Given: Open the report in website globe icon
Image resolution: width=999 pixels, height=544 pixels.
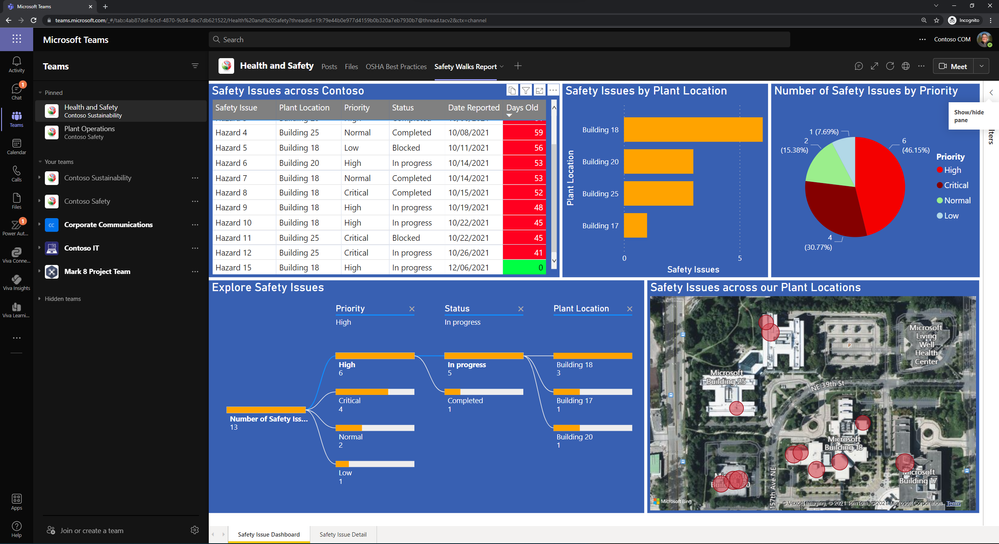Looking at the screenshot, I should coord(905,66).
